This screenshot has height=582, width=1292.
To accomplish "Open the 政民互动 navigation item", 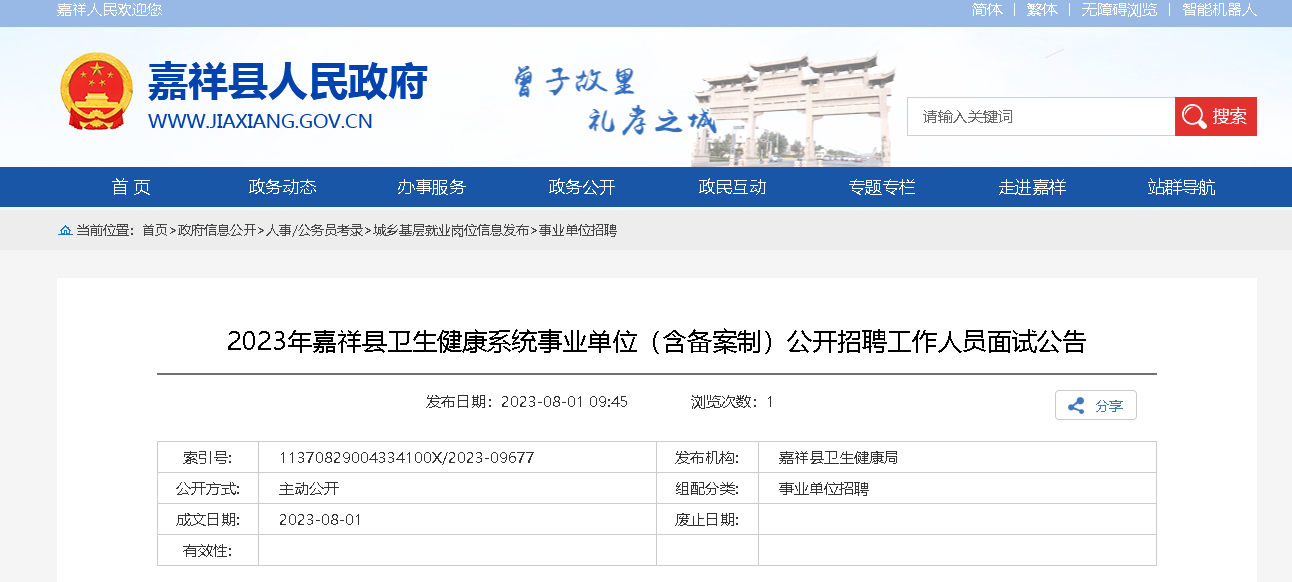I will (732, 187).
